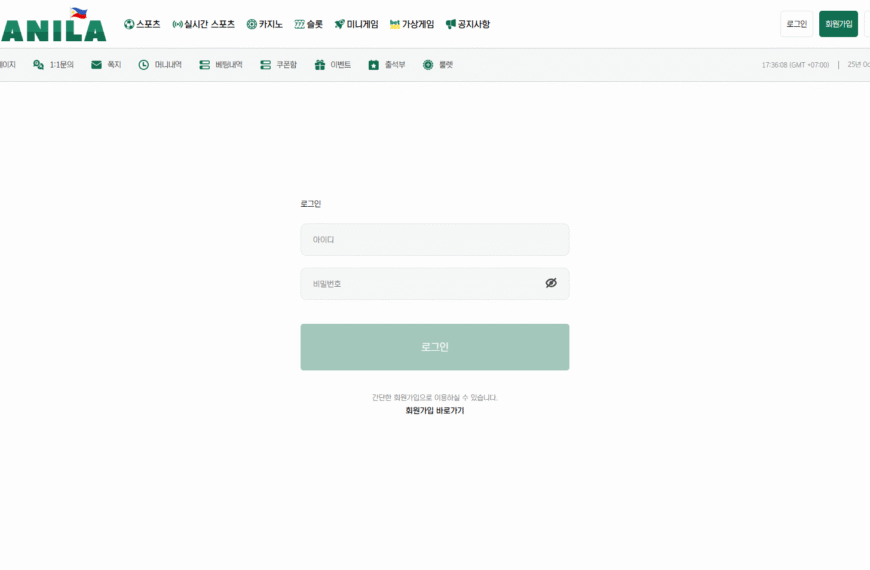Click the live signal icon beside 실시간 스포츠
The image size is (870, 570).
178,24
